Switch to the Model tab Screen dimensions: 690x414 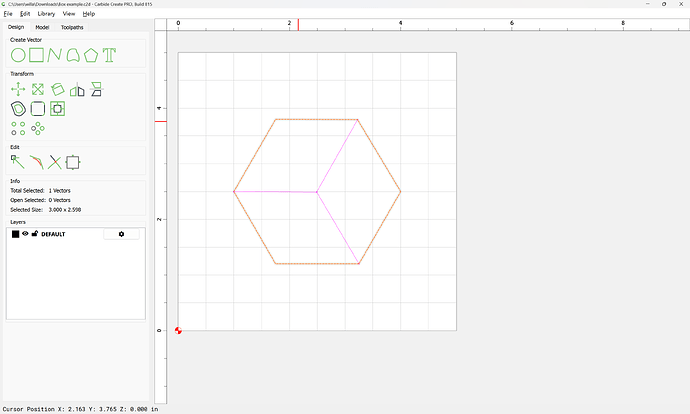pos(42,27)
